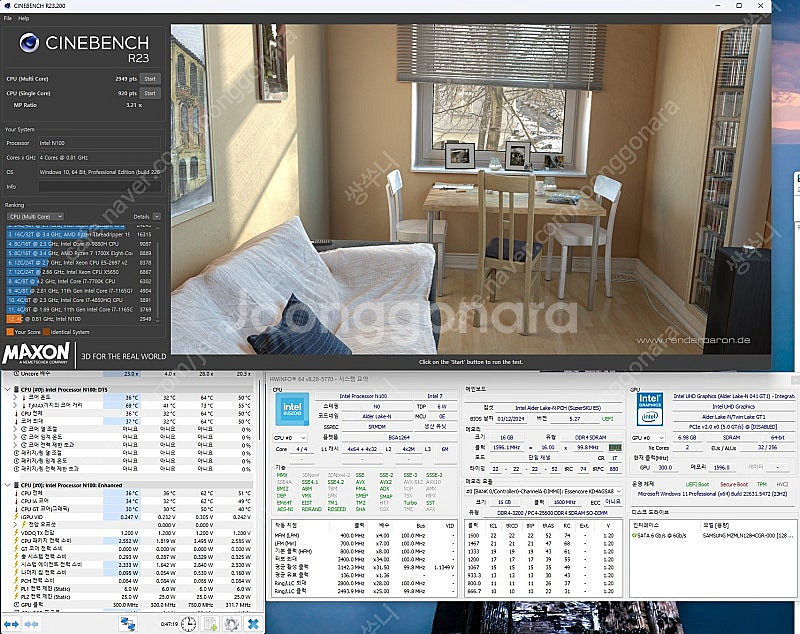This screenshot has height=634, width=800.
Task: Select the Intel Xeon CPU X5650 ranking row
Action: coord(79,272)
